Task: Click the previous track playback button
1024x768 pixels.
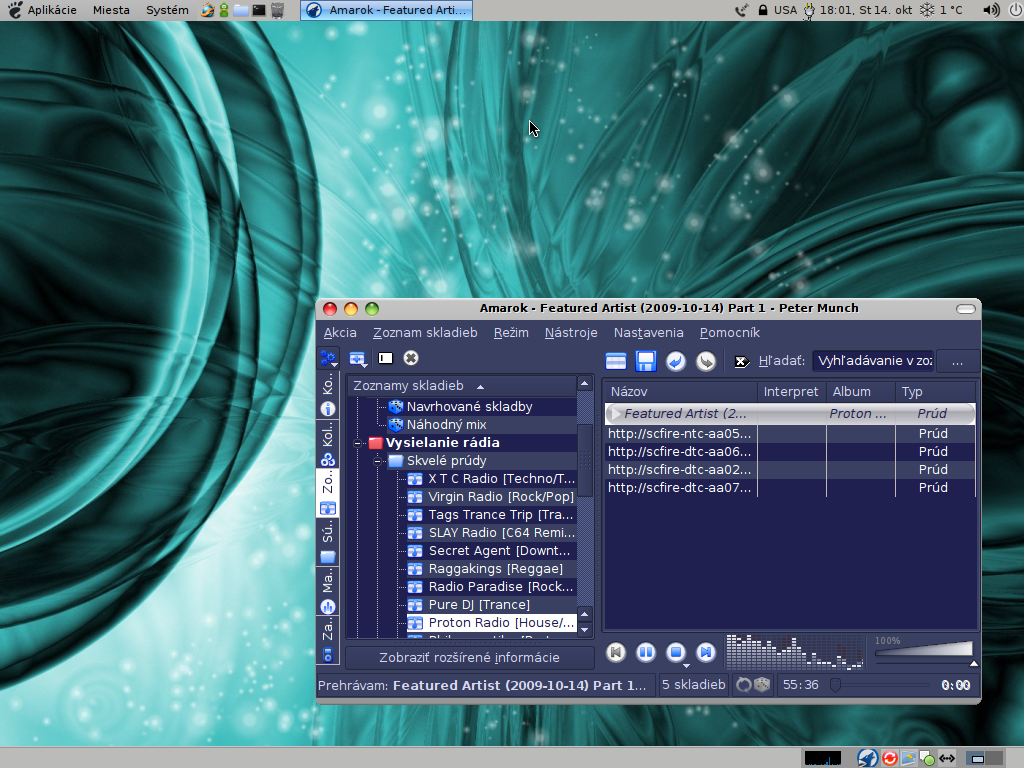Action: click(x=616, y=652)
